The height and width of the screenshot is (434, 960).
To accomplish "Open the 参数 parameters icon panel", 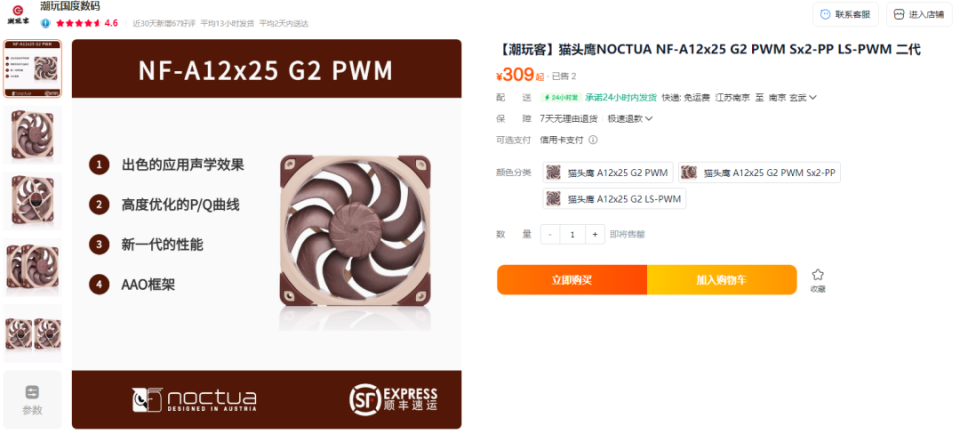I will tap(32, 399).
